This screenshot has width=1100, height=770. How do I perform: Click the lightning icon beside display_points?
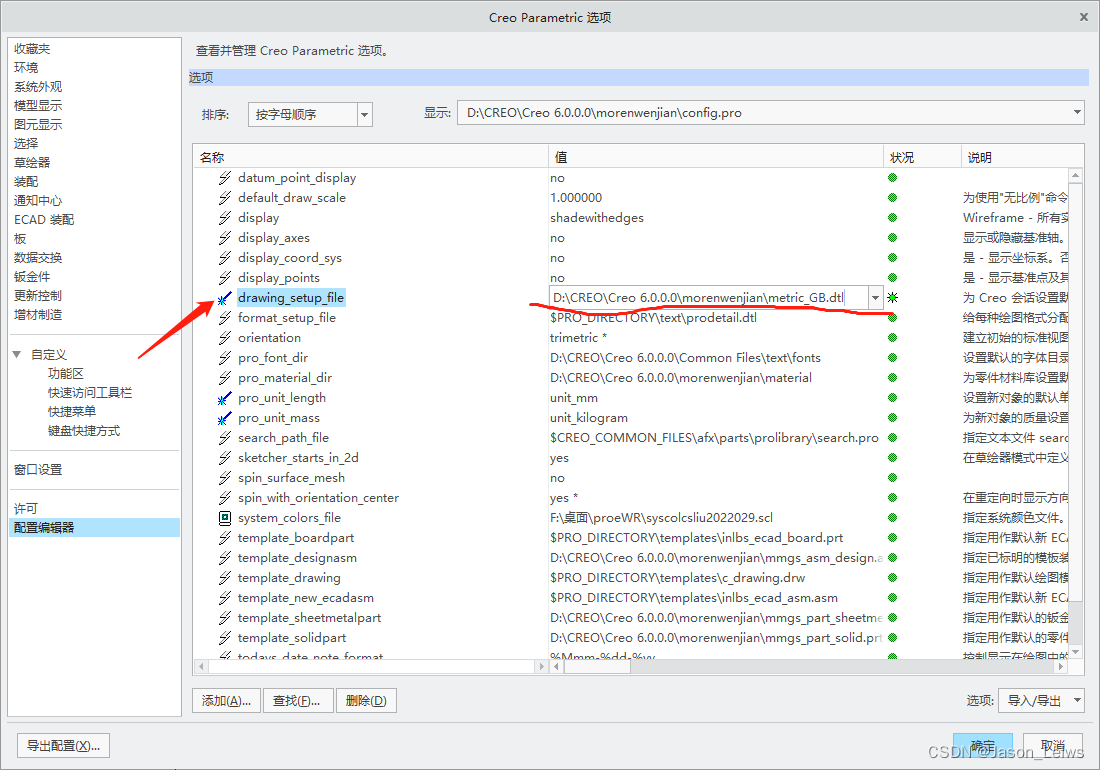coord(224,278)
